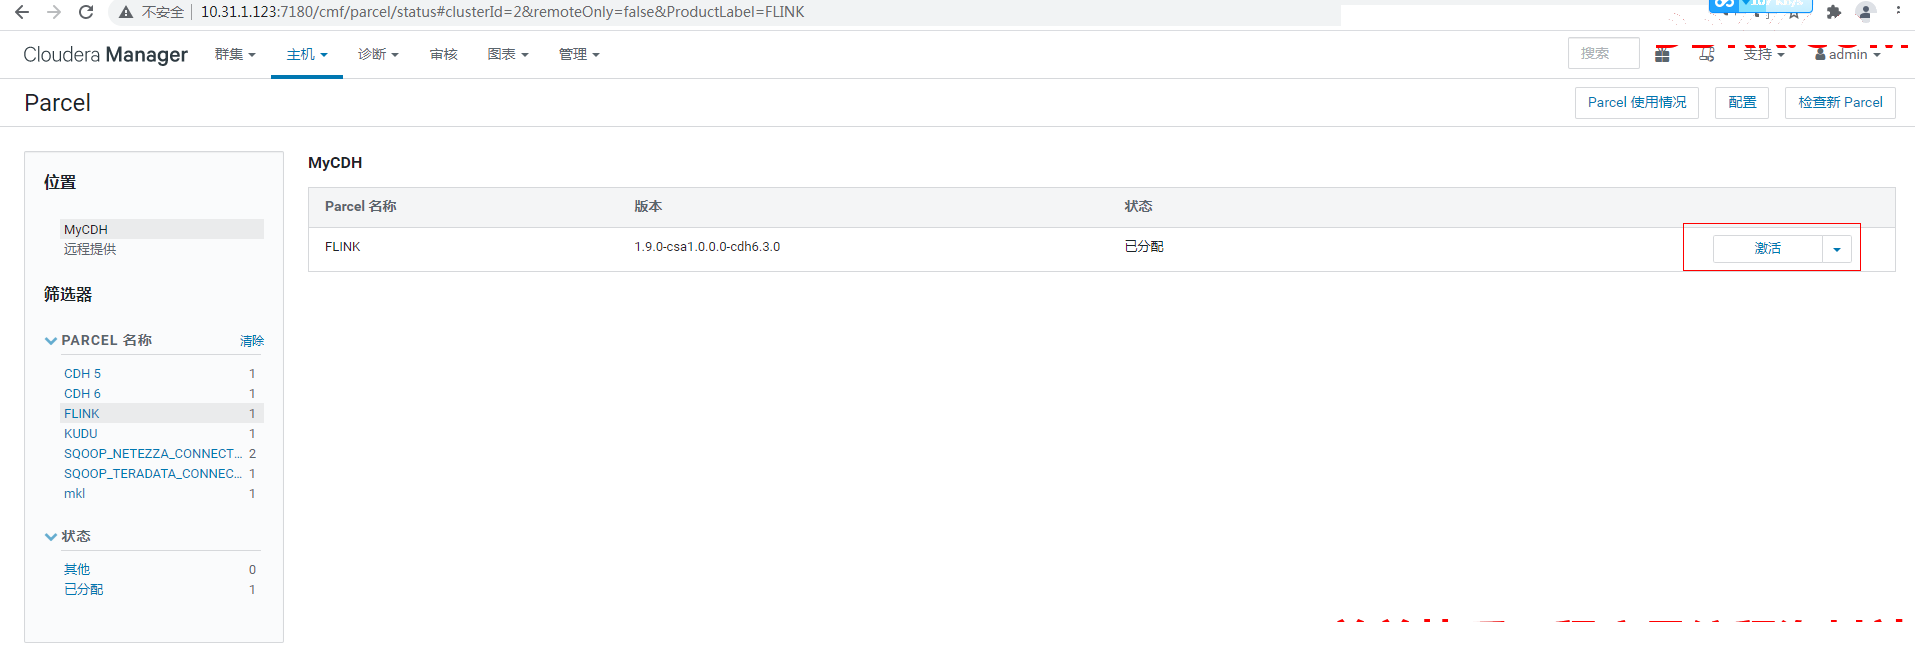
Task: Open the admin user menu
Action: [x=1848, y=54]
